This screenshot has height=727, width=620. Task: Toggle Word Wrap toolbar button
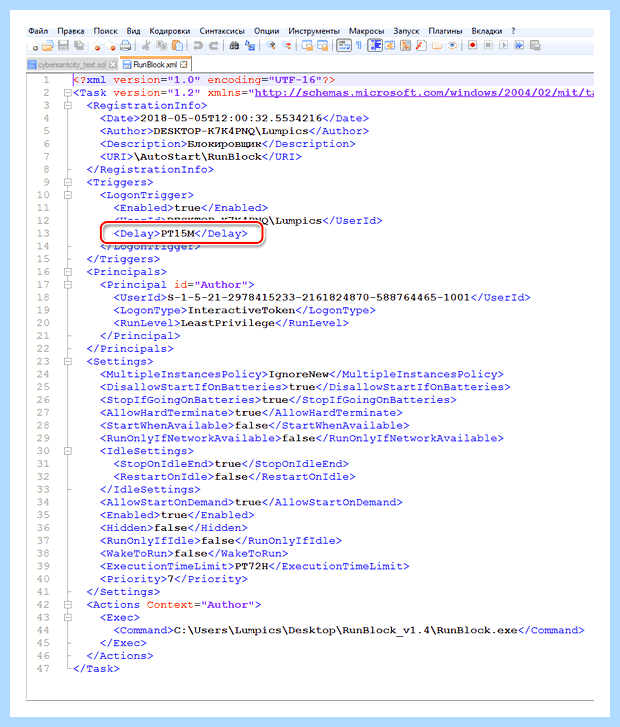pos(344,45)
